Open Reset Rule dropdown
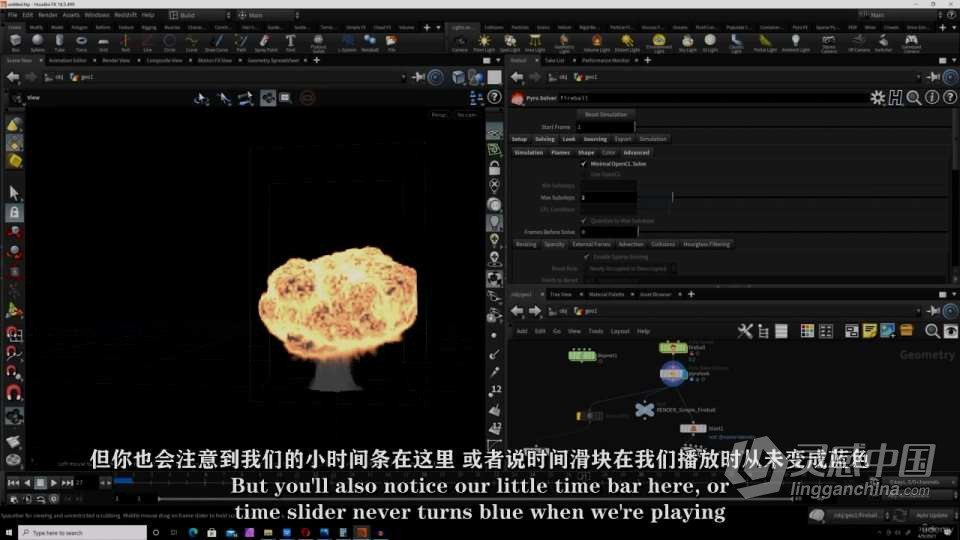960x540 pixels. (631, 269)
